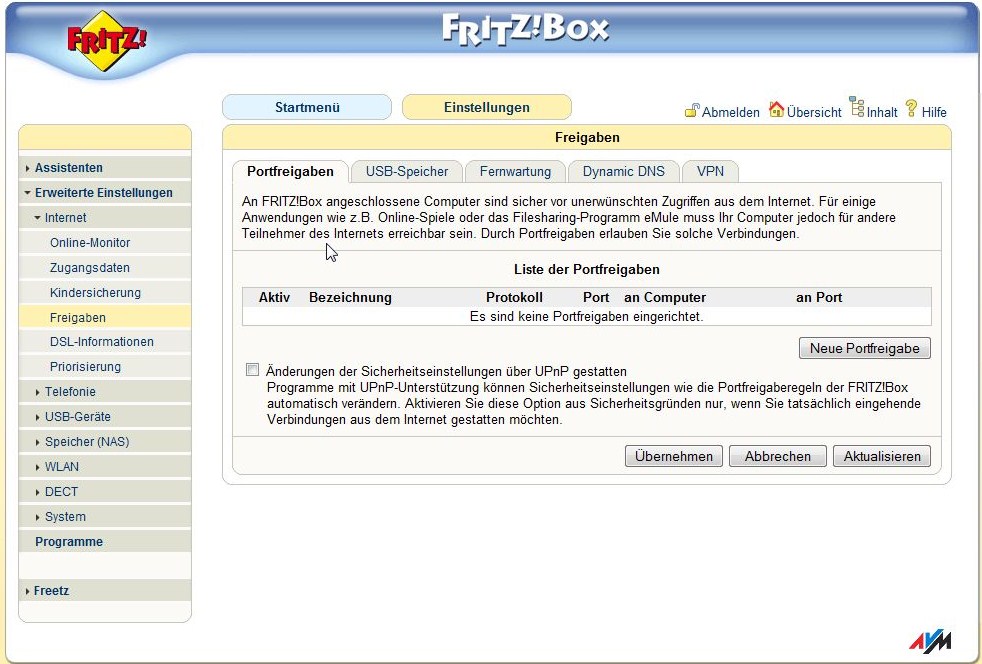Click the FRITZ! logo at top left

point(106,40)
